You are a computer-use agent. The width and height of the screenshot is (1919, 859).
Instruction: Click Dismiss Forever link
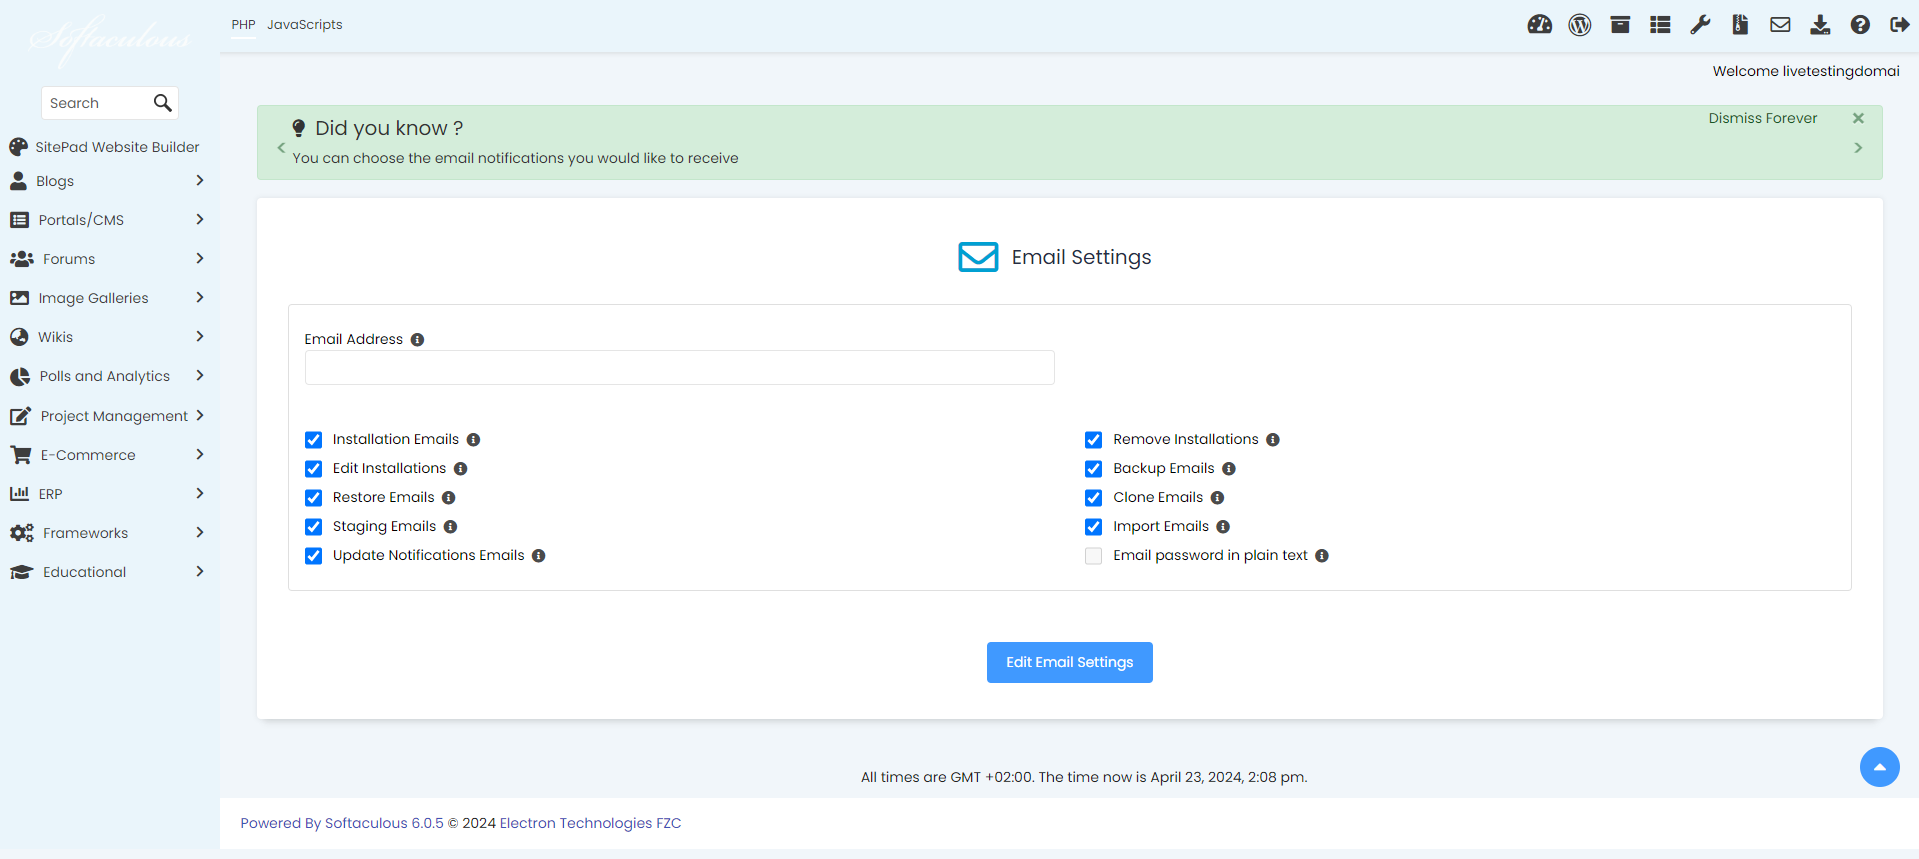pos(1762,118)
